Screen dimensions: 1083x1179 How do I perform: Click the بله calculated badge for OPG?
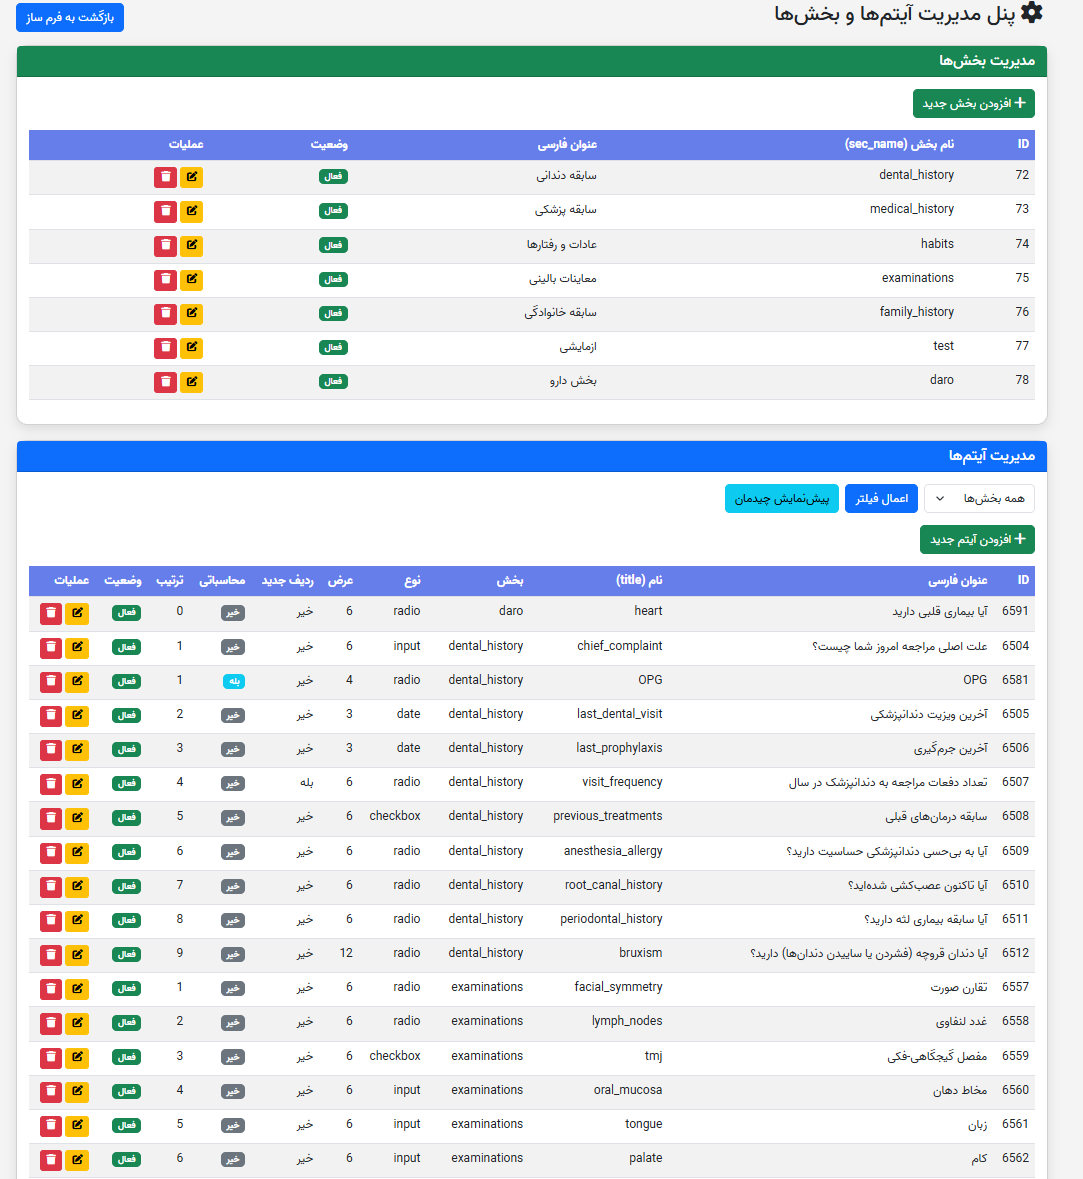pyautogui.click(x=234, y=681)
